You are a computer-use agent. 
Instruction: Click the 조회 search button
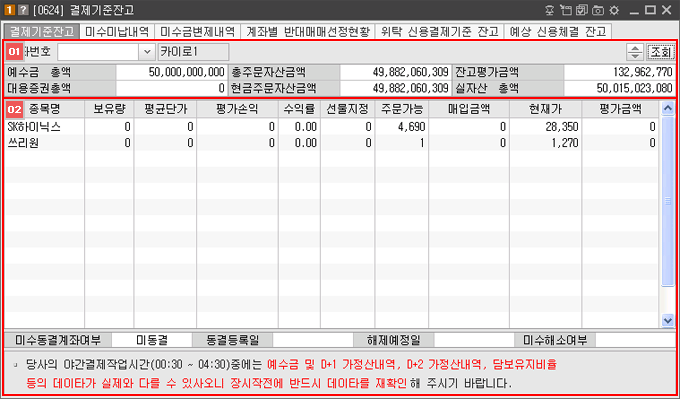point(660,52)
